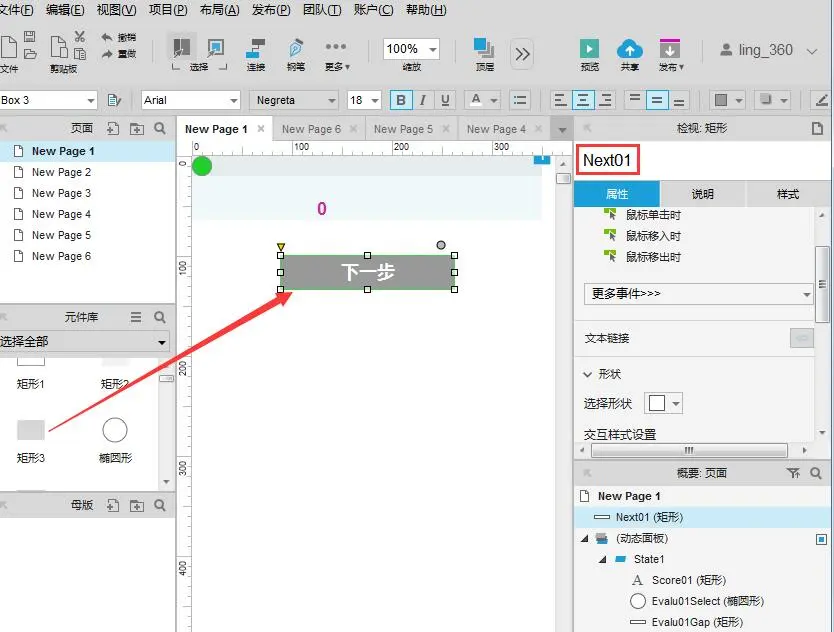Toggle Italic formatting

click(423, 100)
